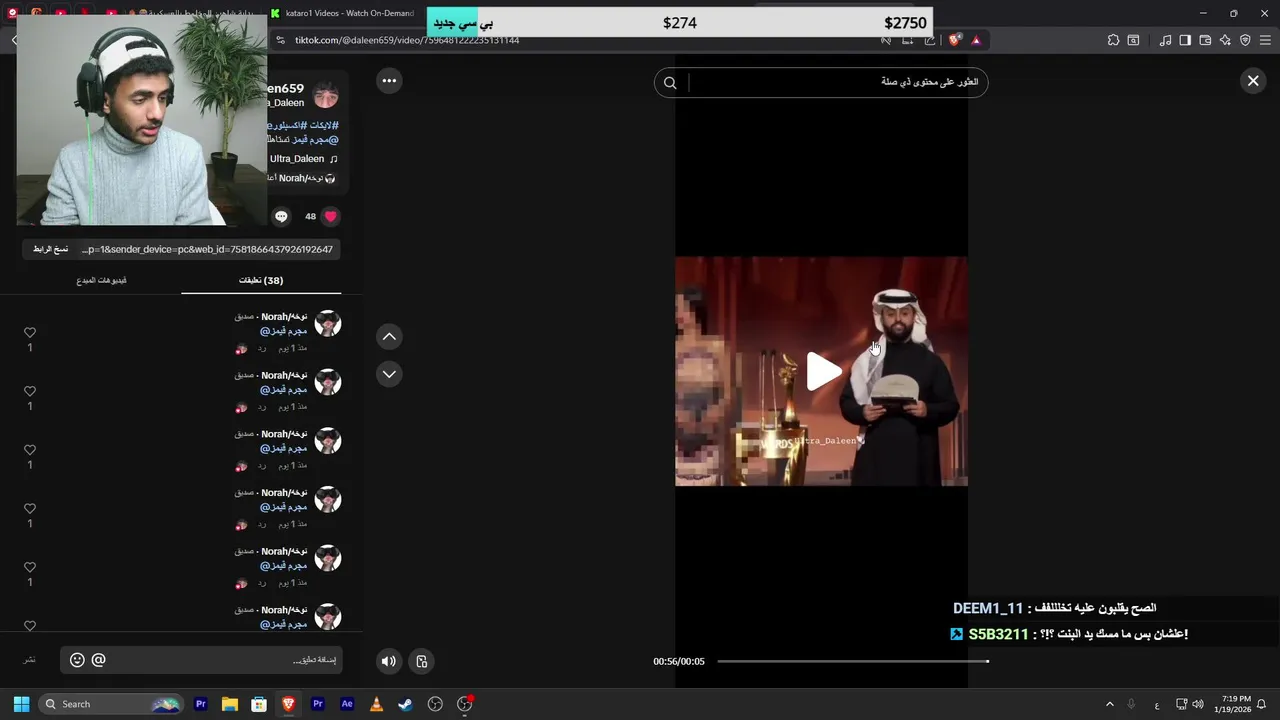Open OBS Studio with red recording badge
The width and height of the screenshot is (1280, 720).
point(464,704)
